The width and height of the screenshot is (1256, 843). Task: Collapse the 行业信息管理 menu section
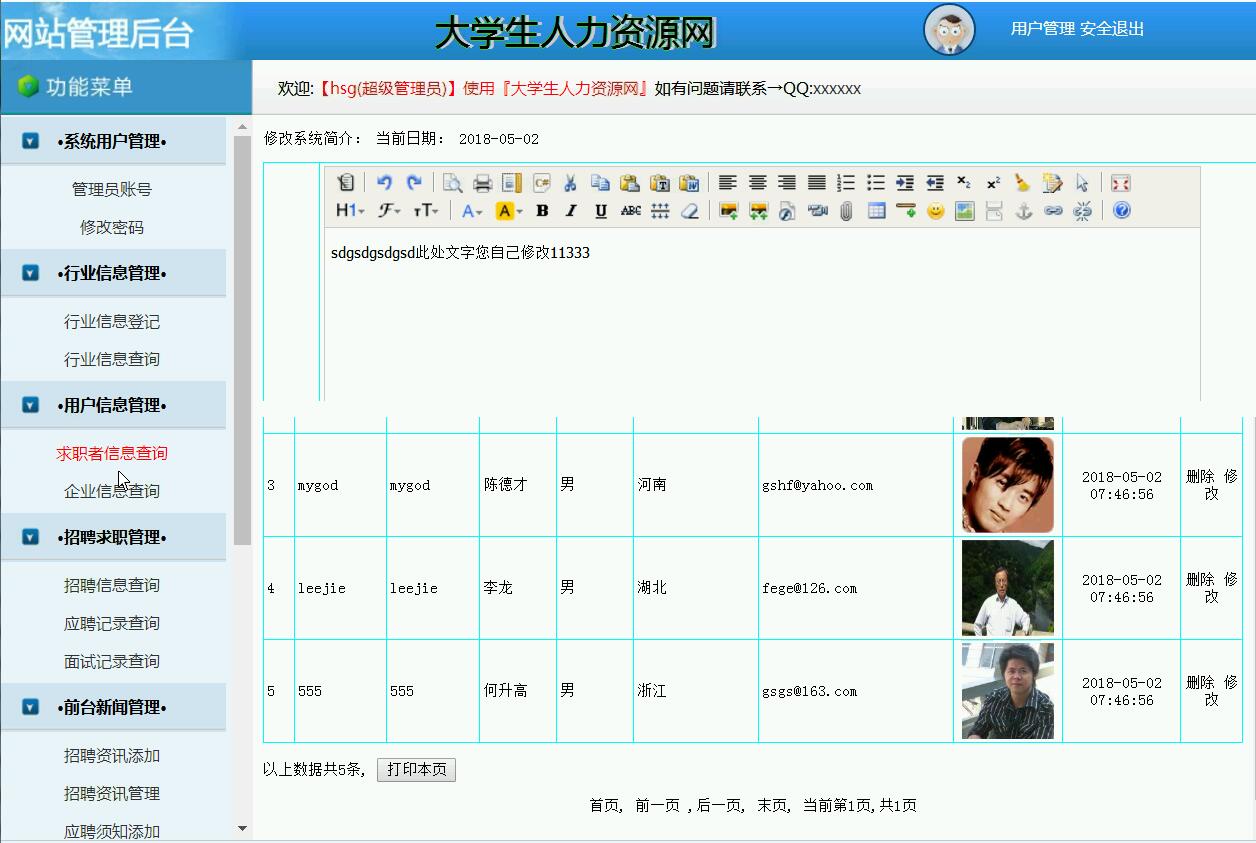pos(31,273)
